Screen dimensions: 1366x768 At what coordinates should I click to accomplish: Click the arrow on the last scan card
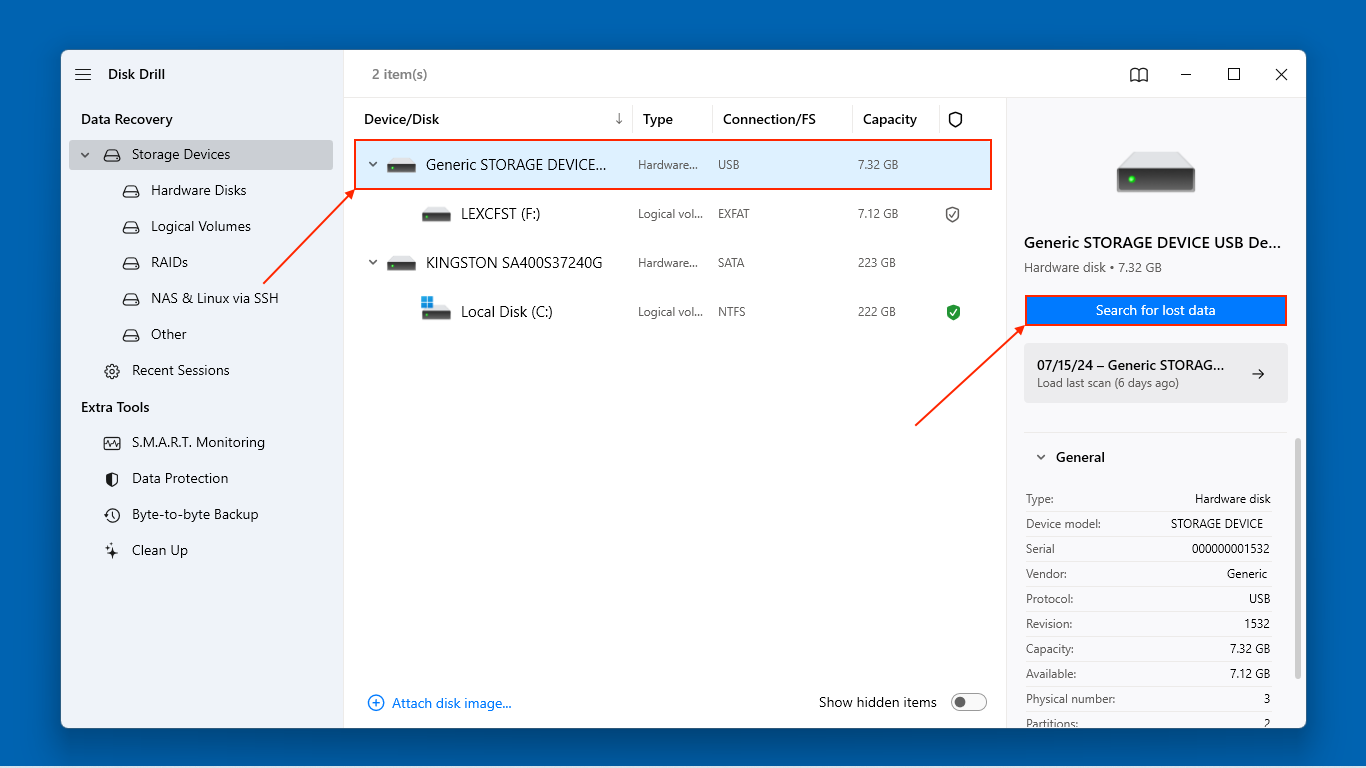(1258, 373)
